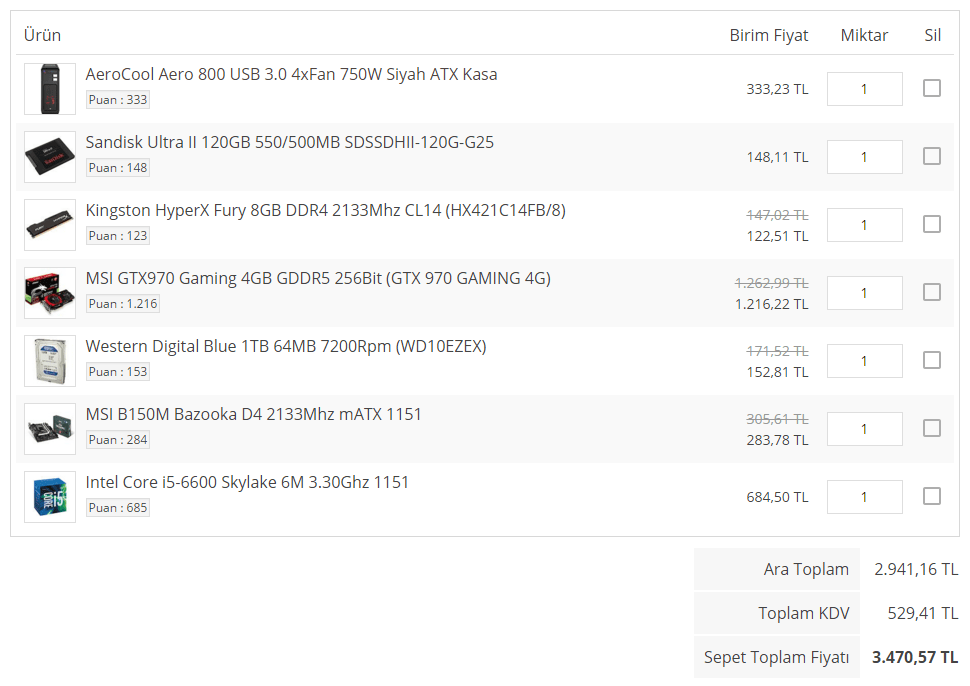Tick the Sil checkbox for Sandisk SSD
Image resolution: width=970 pixels, height=686 pixels.
pos(932,156)
